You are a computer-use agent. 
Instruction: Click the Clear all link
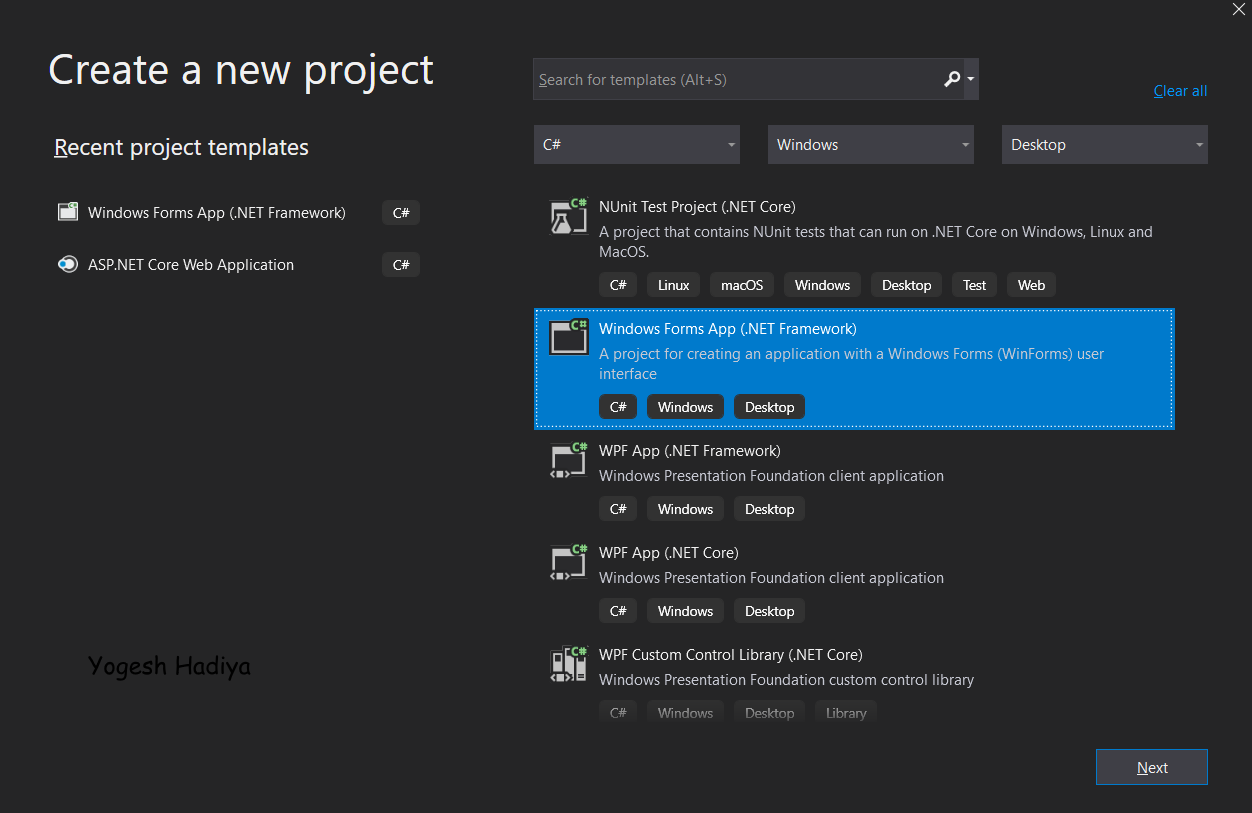pyautogui.click(x=1180, y=90)
